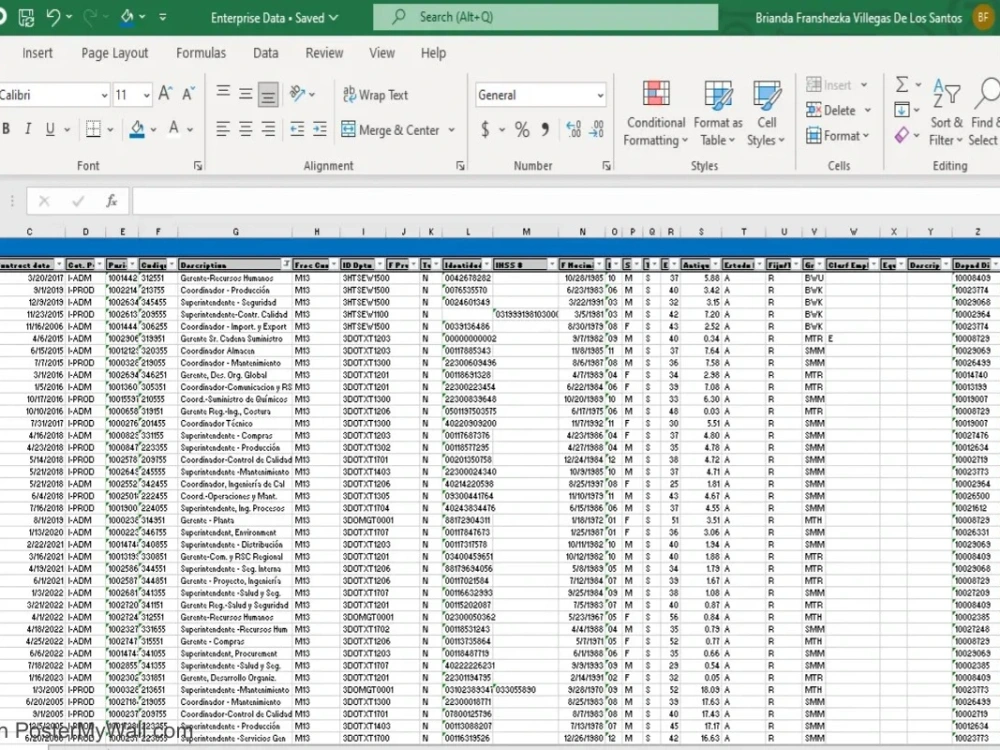Open the View tab
Screen dimensions: 1000x750
click(382, 53)
